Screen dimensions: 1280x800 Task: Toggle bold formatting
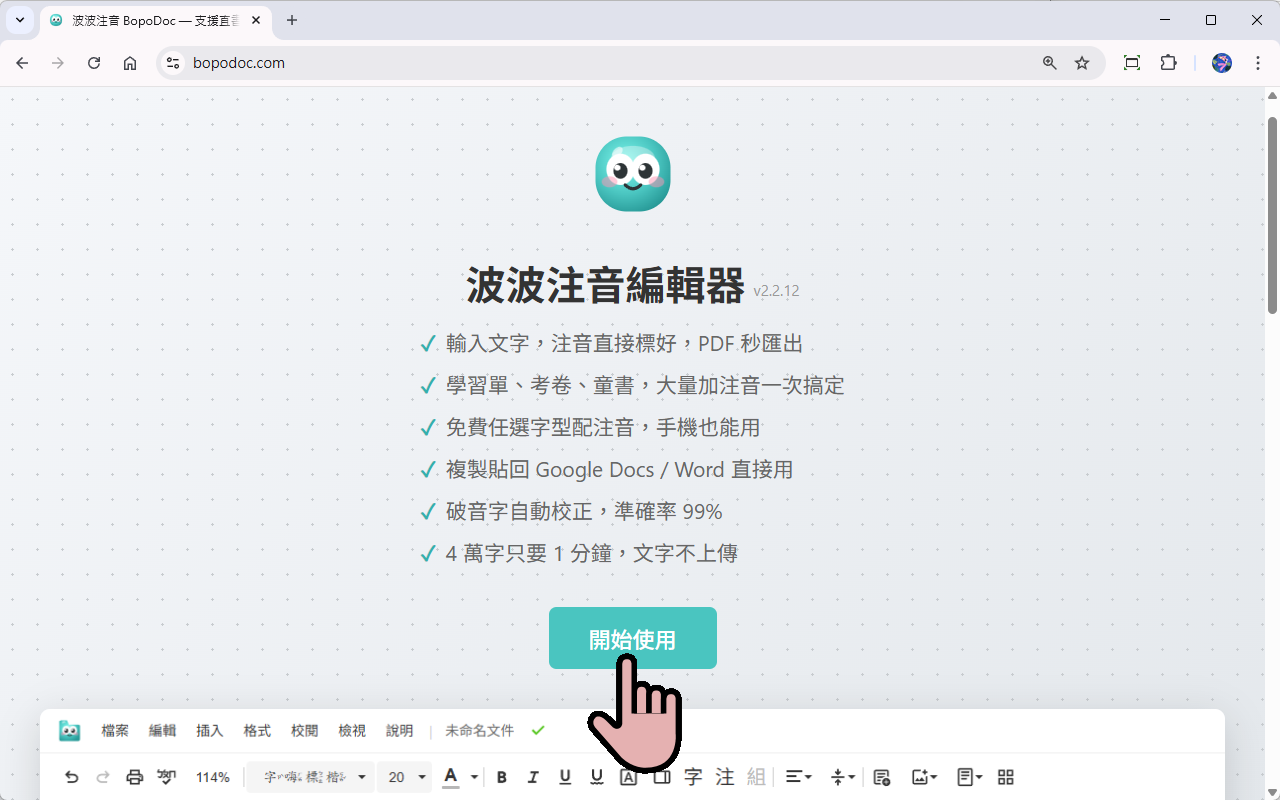tap(502, 777)
